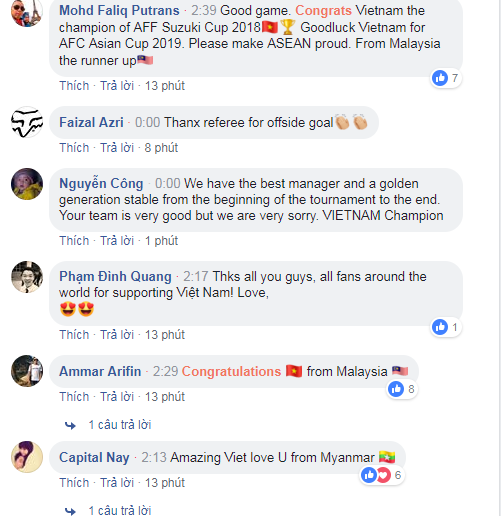Toggle Thích on Capital Nay's comment

pos(74,483)
